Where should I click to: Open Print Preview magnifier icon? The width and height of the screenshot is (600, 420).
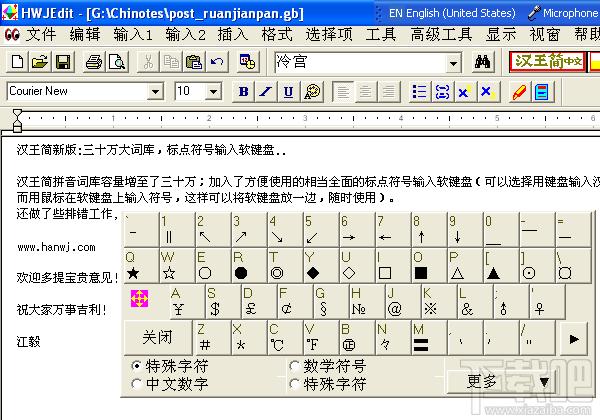[x=116, y=62]
